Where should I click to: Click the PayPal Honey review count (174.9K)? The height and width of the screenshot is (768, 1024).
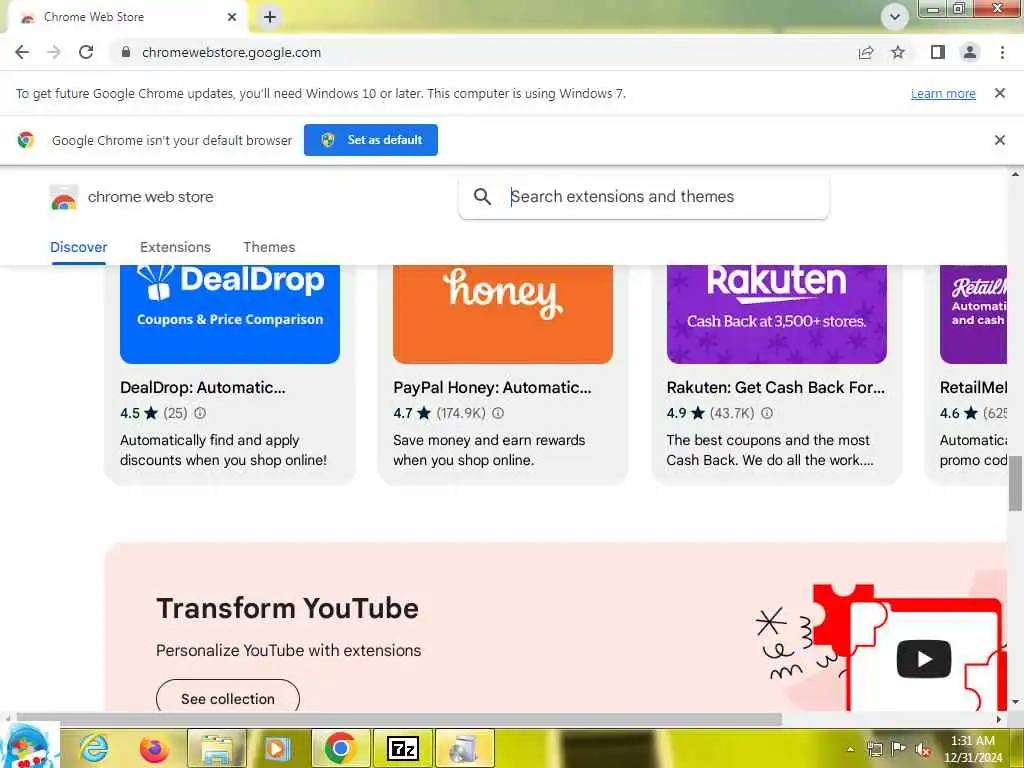click(x=461, y=413)
